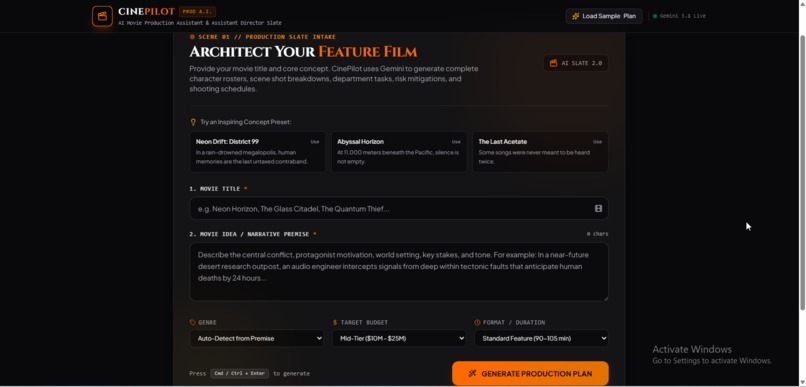Focus the Movie Title input field
Screen dimensions: 806x387
pyautogui.click(x=399, y=209)
